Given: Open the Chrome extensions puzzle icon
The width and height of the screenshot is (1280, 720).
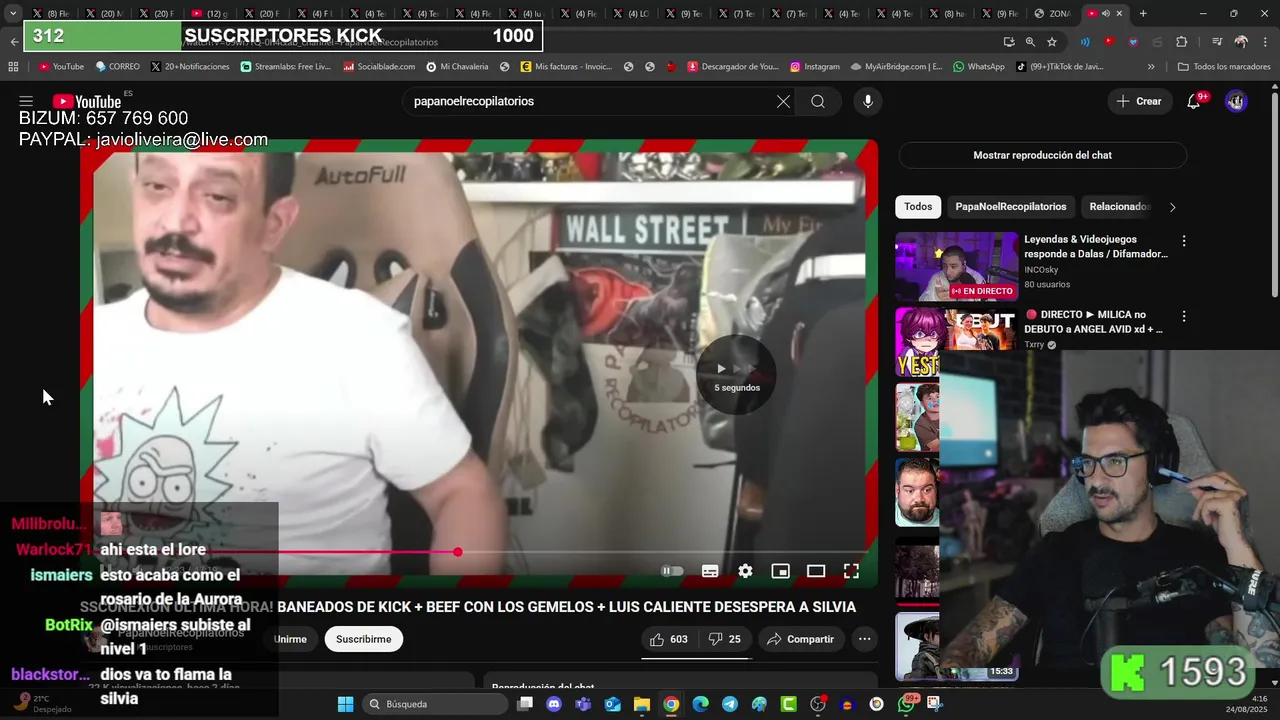Looking at the screenshot, I should click(x=1181, y=42).
